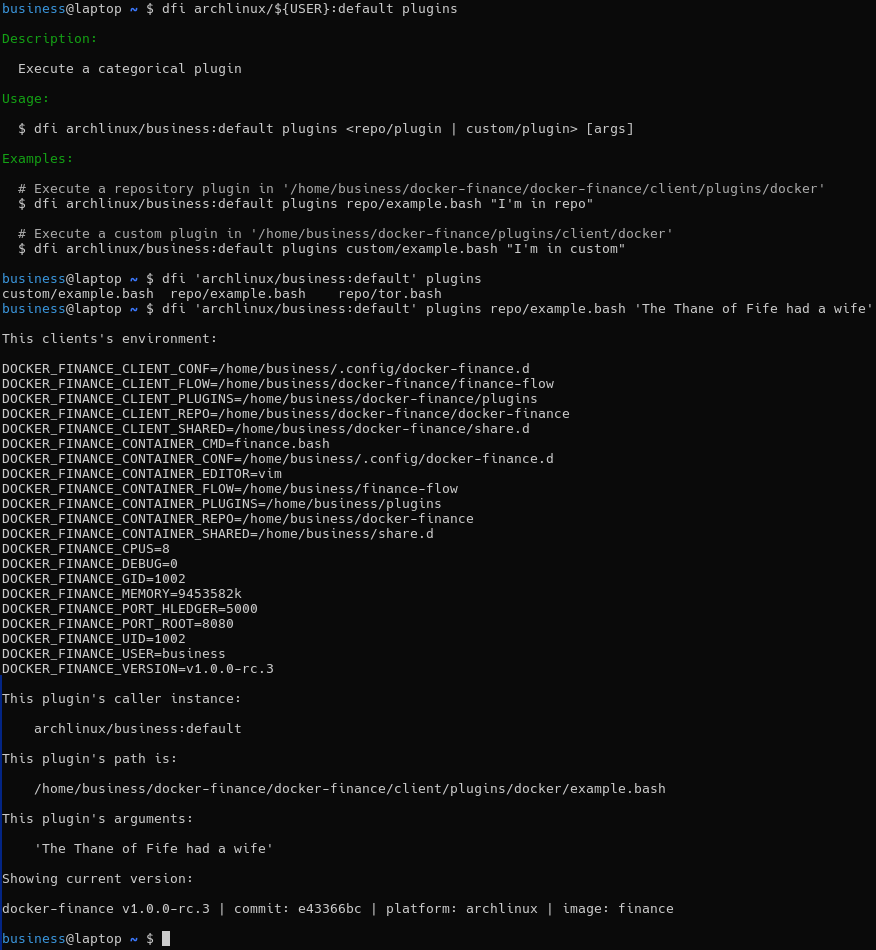Click the plugin path ending in docker/example.bash
876x950 pixels.
pyautogui.click(x=350, y=789)
